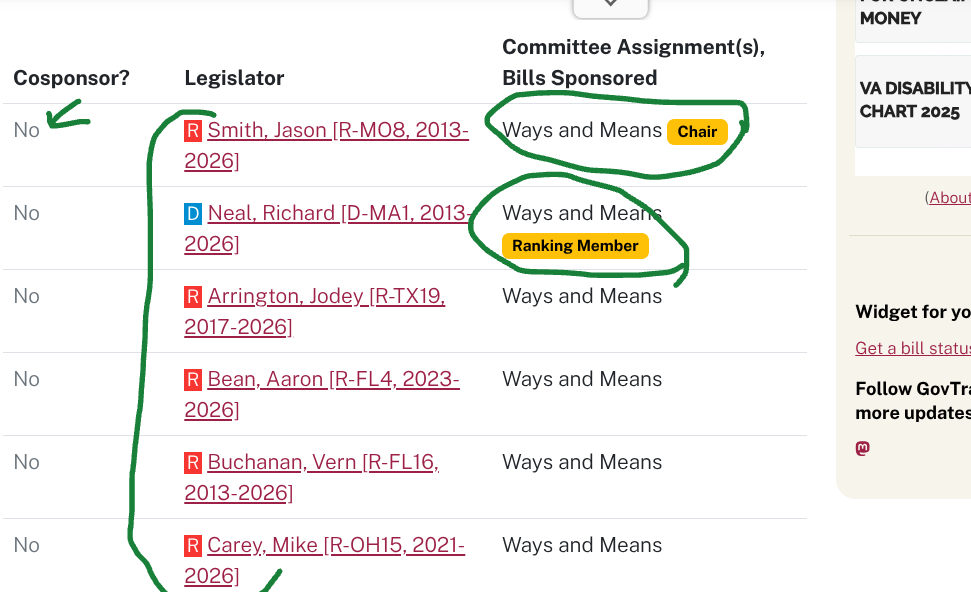This screenshot has height=592, width=971.
Task: Open Smith, Jason legislator link
Action: (337, 130)
